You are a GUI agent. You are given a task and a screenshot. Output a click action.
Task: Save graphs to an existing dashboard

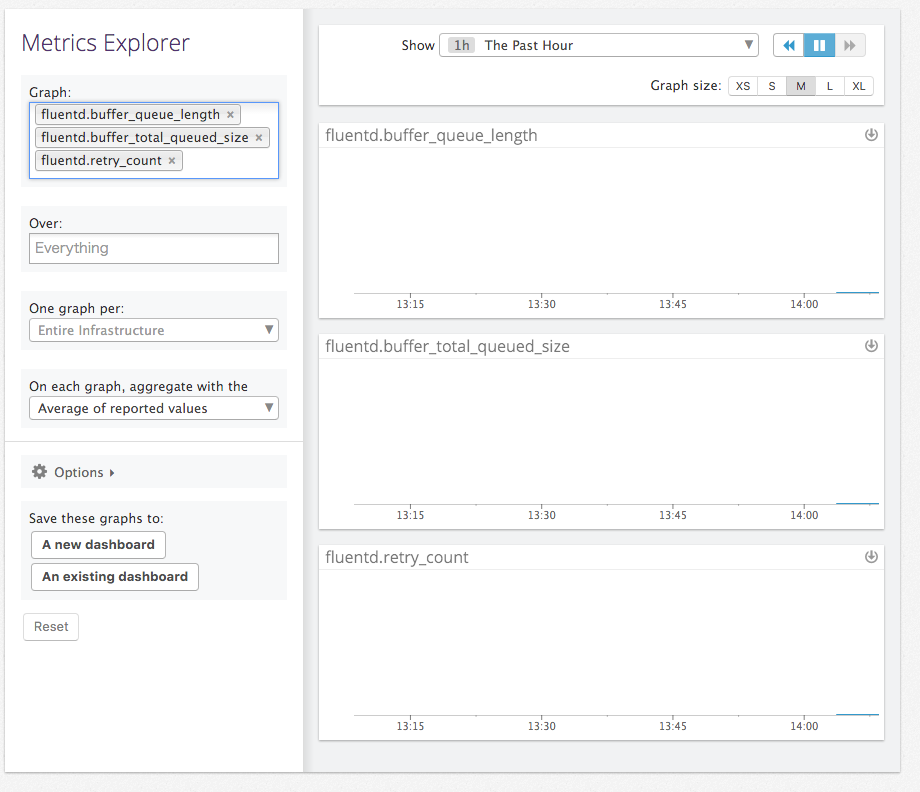[x=115, y=577]
